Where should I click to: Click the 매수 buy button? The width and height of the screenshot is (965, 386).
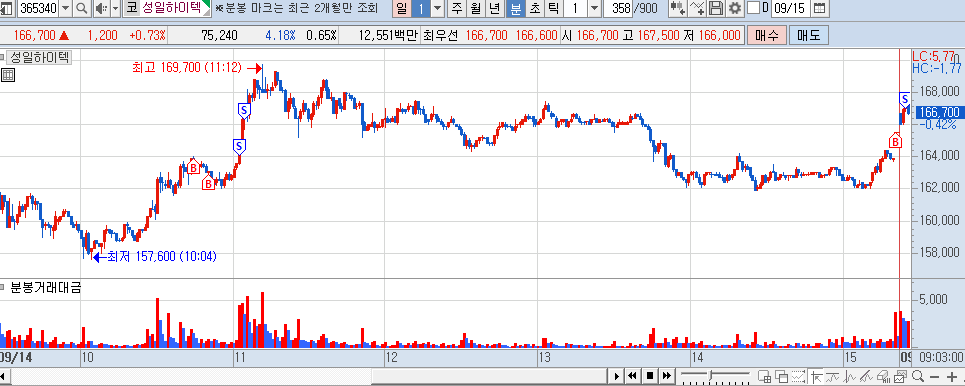pyautogui.click(x=766, y=35)
